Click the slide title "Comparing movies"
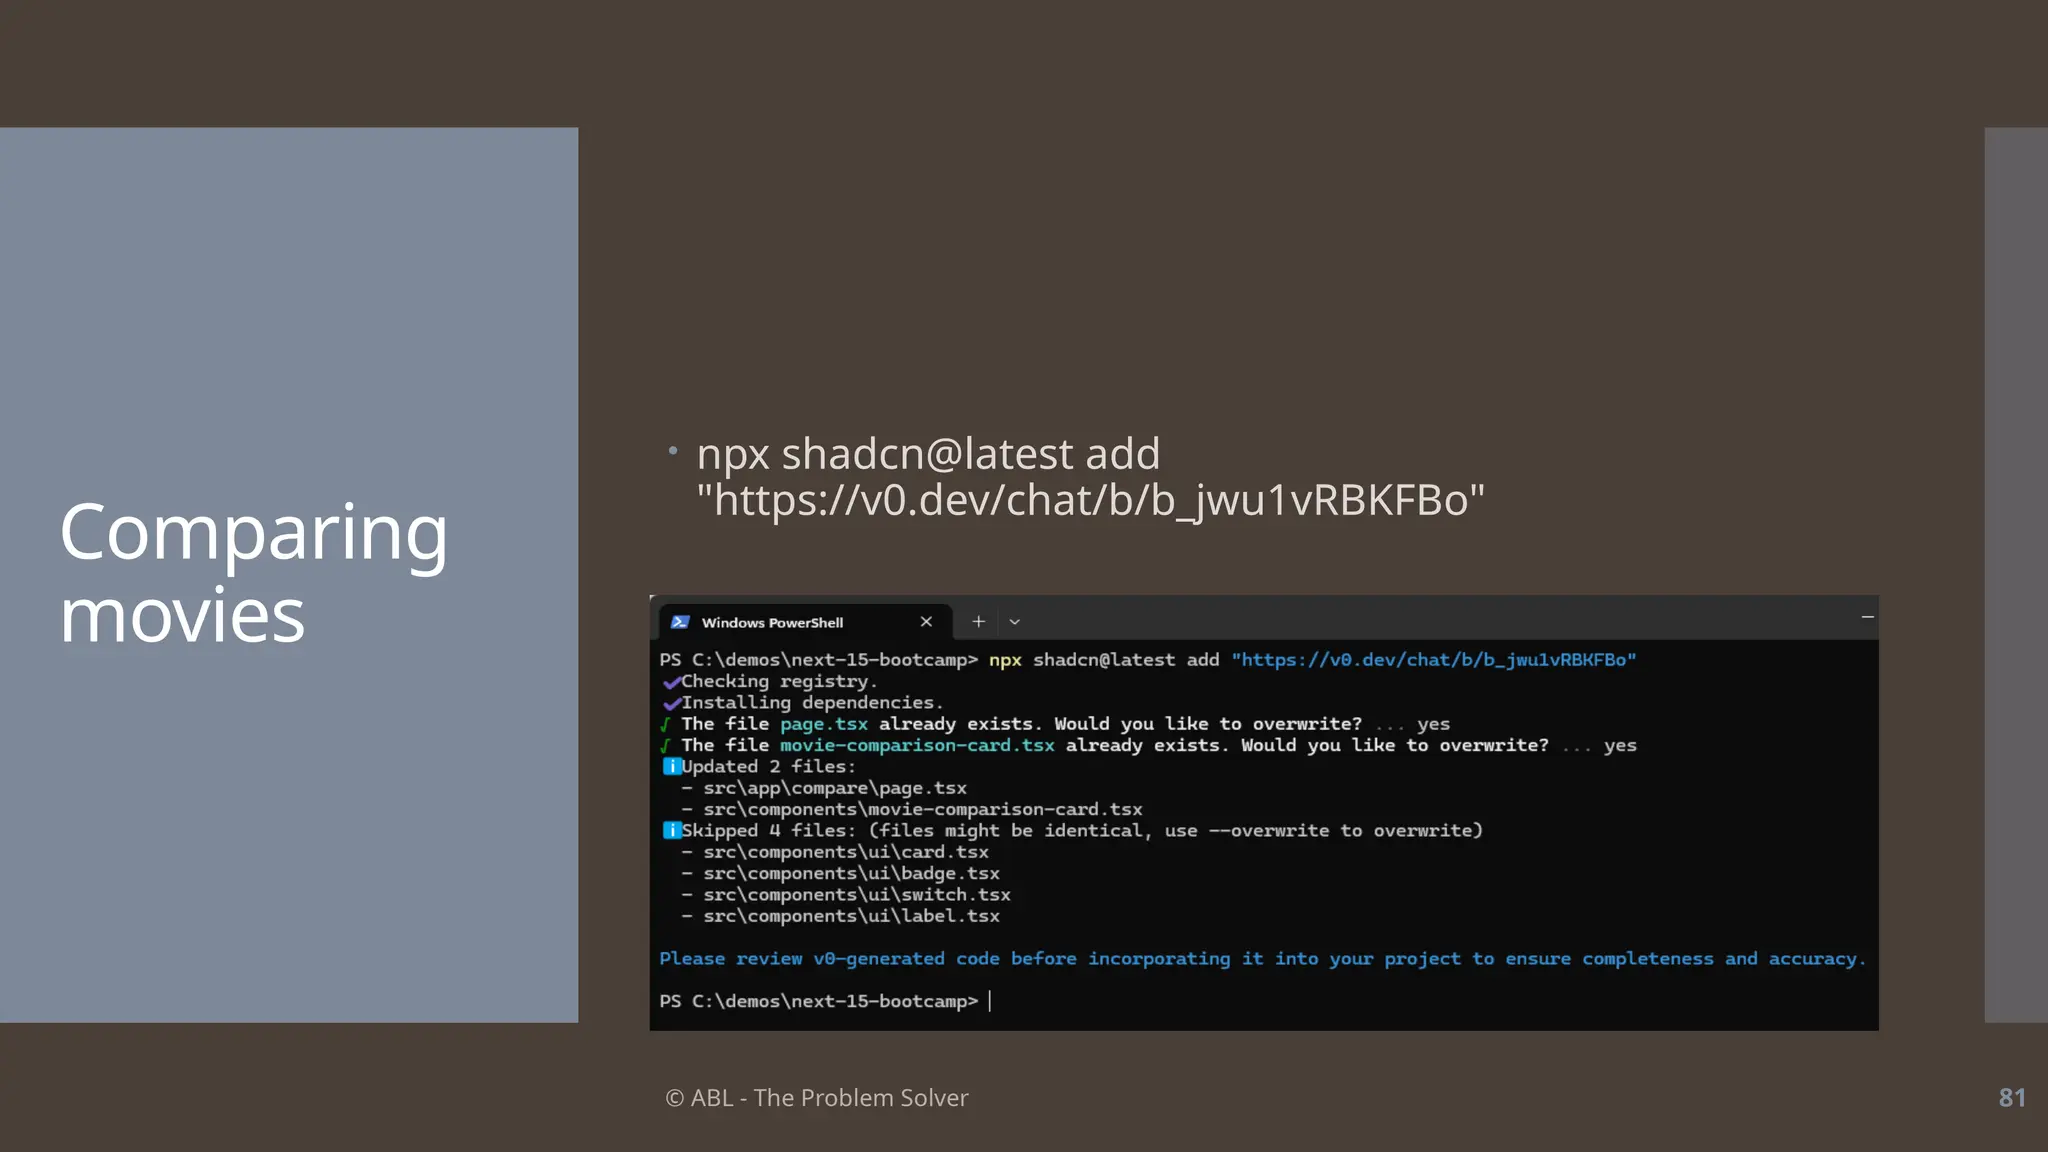 pyautogui.click(x=253, y=573)
